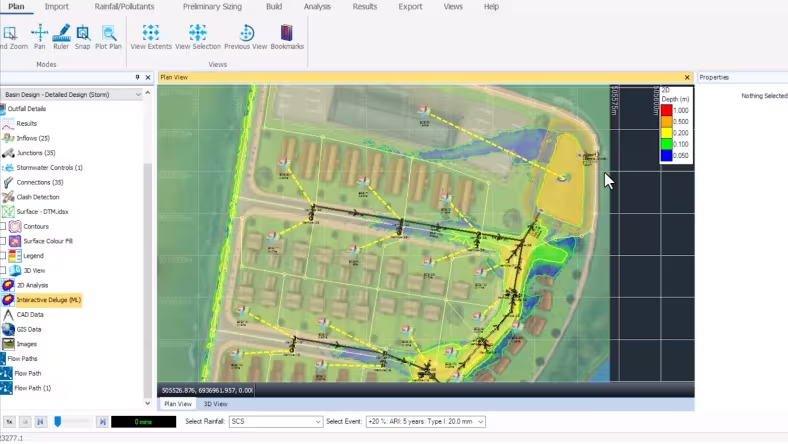
Task: Click the Connections (35) tree icon
Action: click(8, 182)
